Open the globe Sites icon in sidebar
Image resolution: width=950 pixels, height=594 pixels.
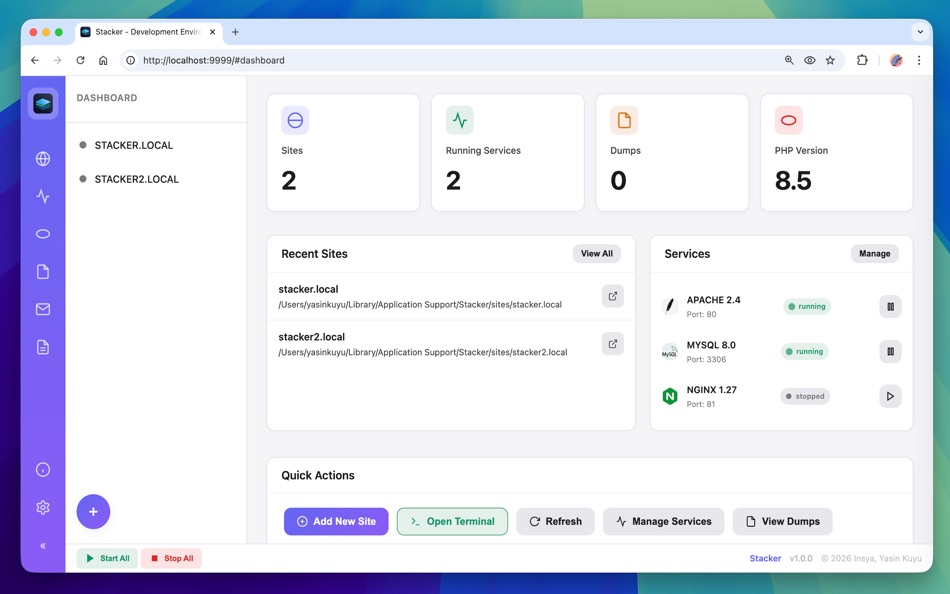coord(42,158)
